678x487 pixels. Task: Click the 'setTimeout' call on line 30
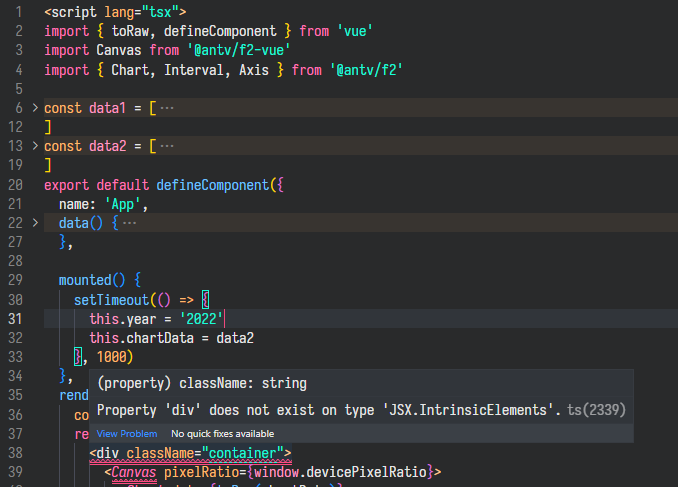click(111, 300)
